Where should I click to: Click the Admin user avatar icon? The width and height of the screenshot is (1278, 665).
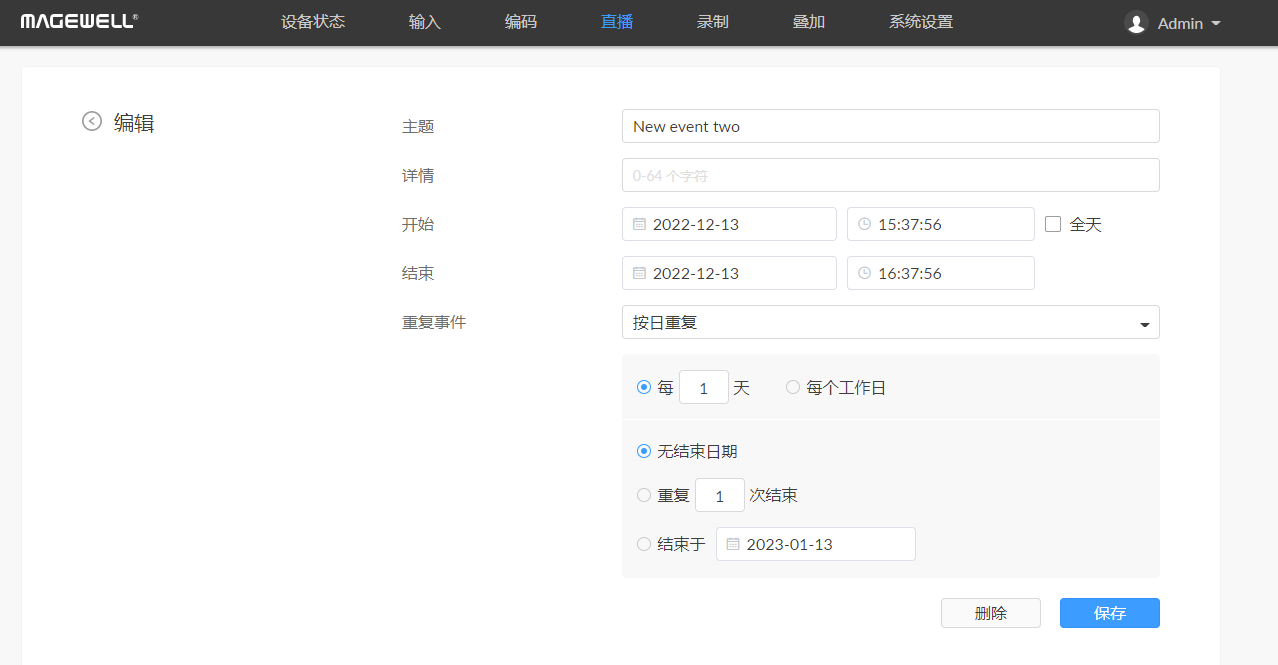point(1135,23)
